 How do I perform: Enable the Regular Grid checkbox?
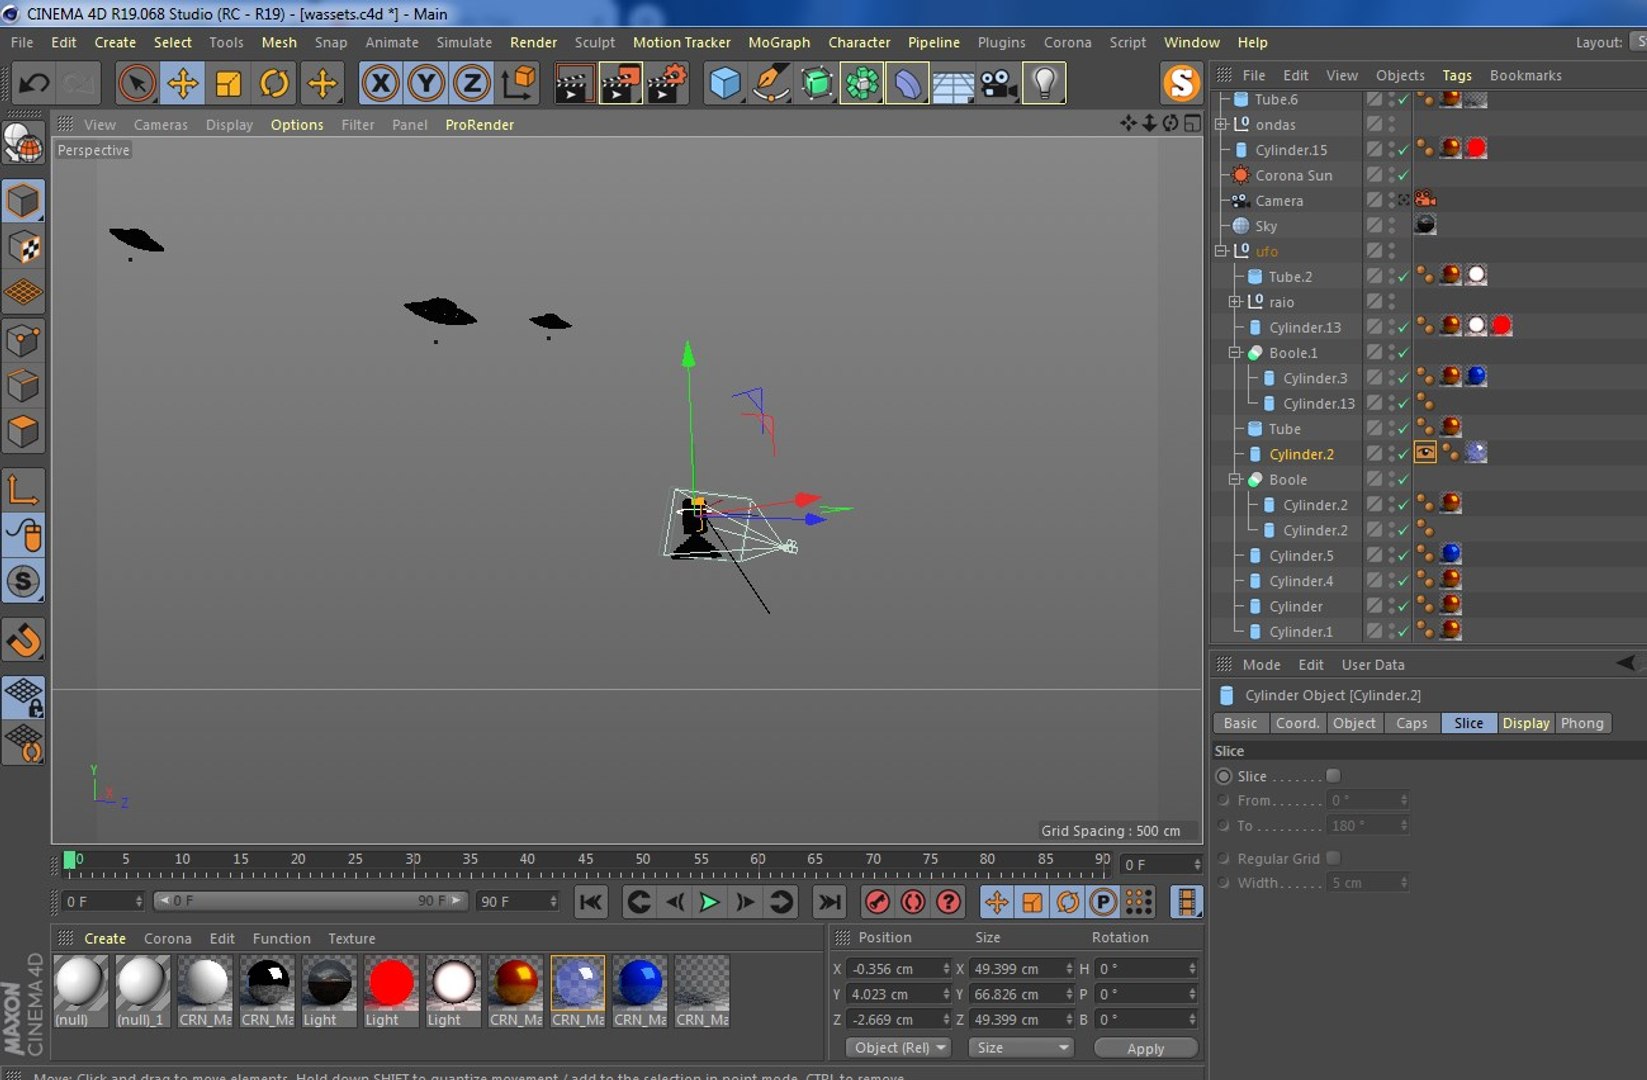click(x=1333, y=858)
